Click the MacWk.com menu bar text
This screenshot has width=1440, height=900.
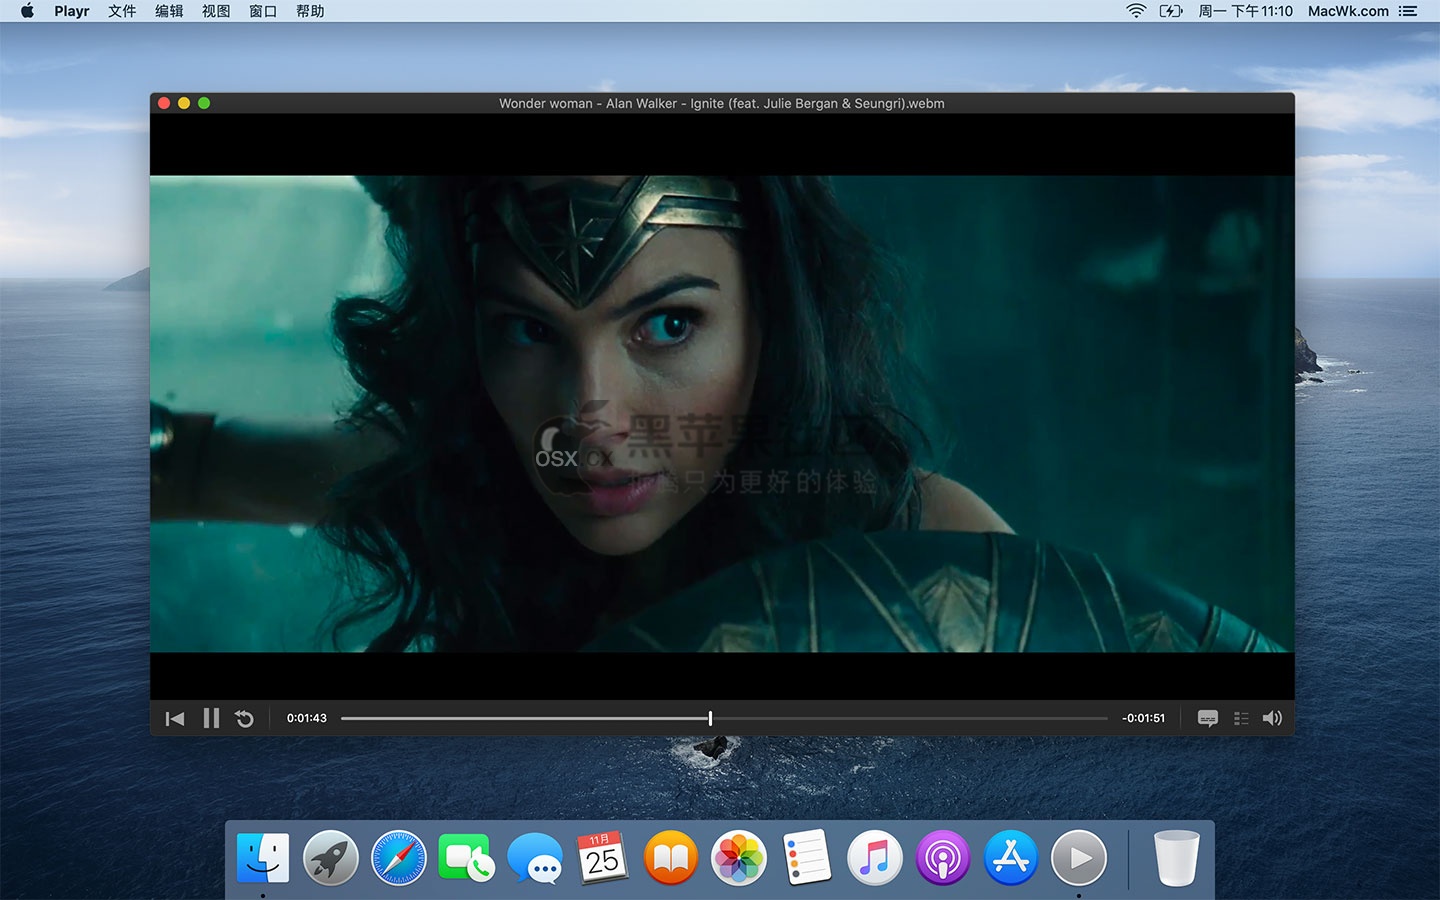[x=1348, y=11]
